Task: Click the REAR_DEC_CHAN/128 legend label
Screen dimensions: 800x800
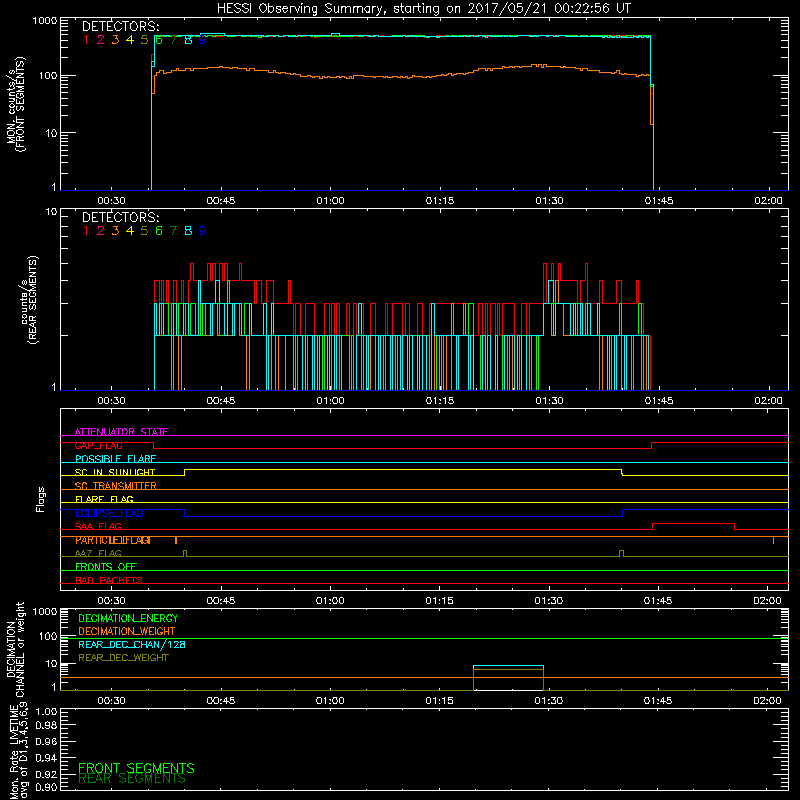Action: (x=132, y=645)
